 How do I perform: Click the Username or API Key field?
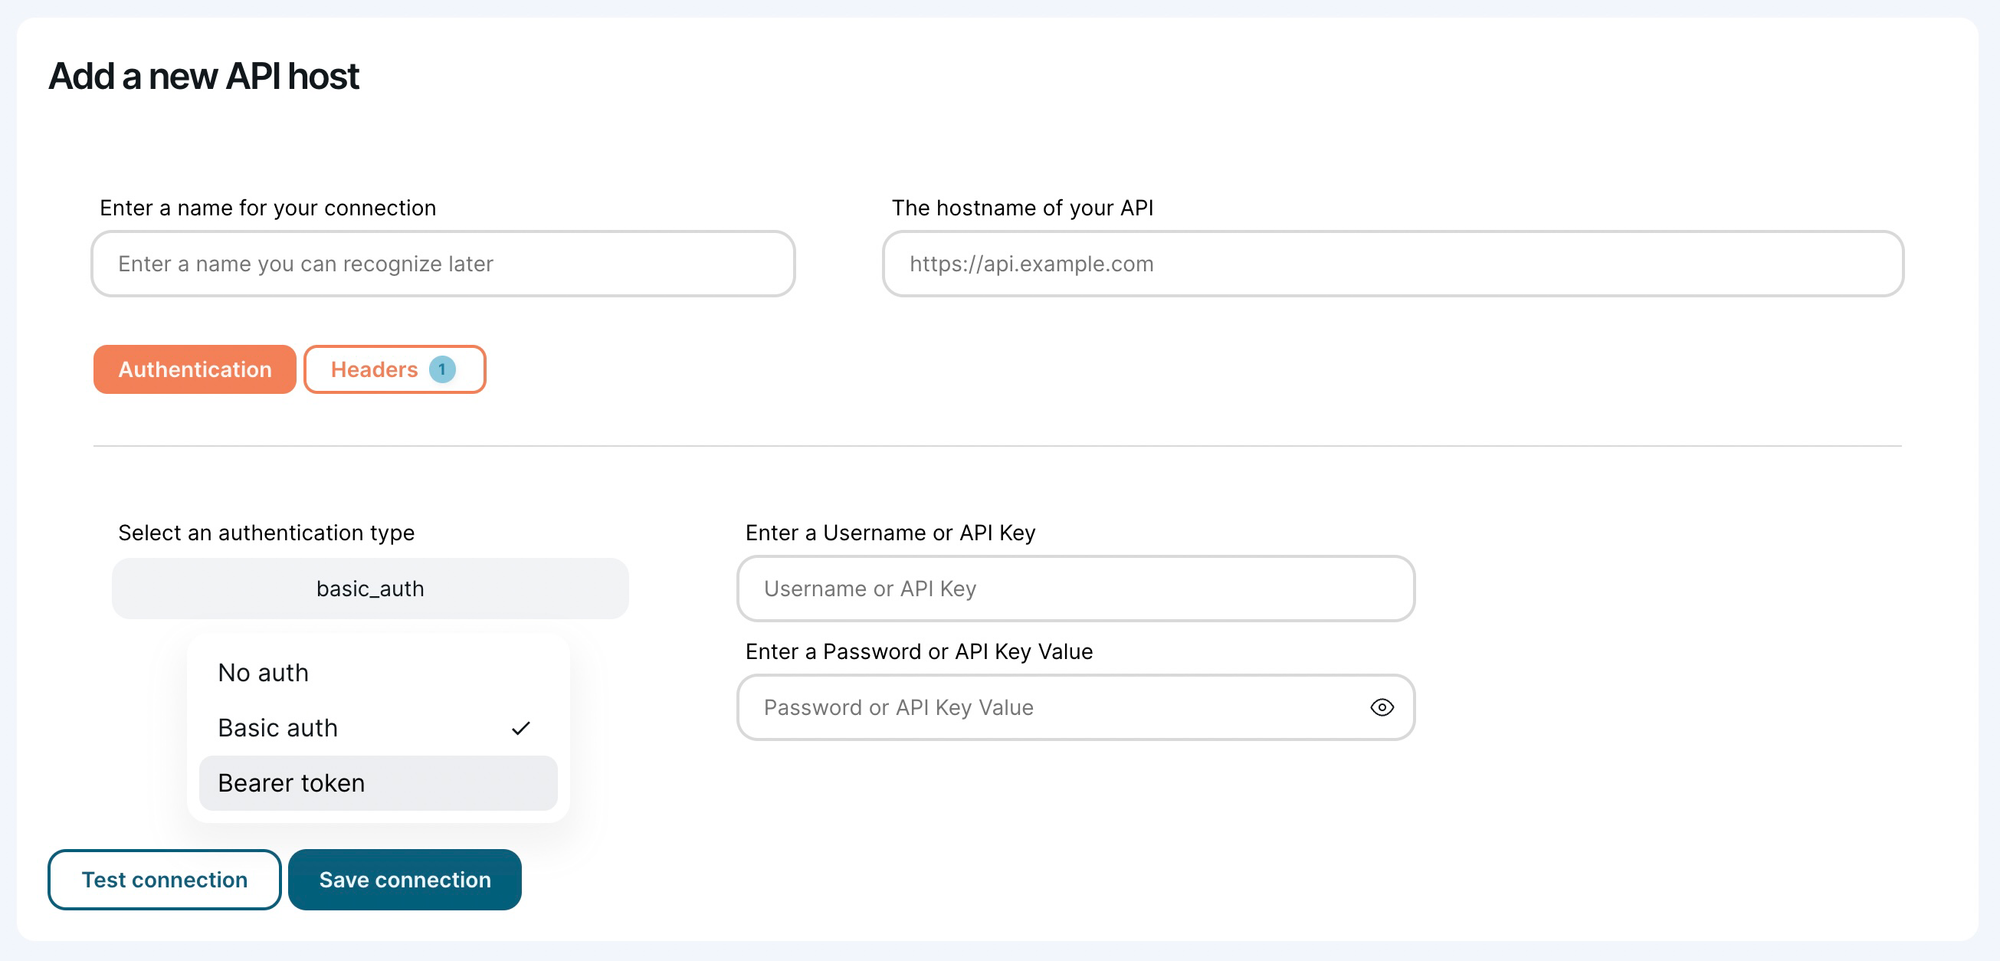(x=1075, y=588)
